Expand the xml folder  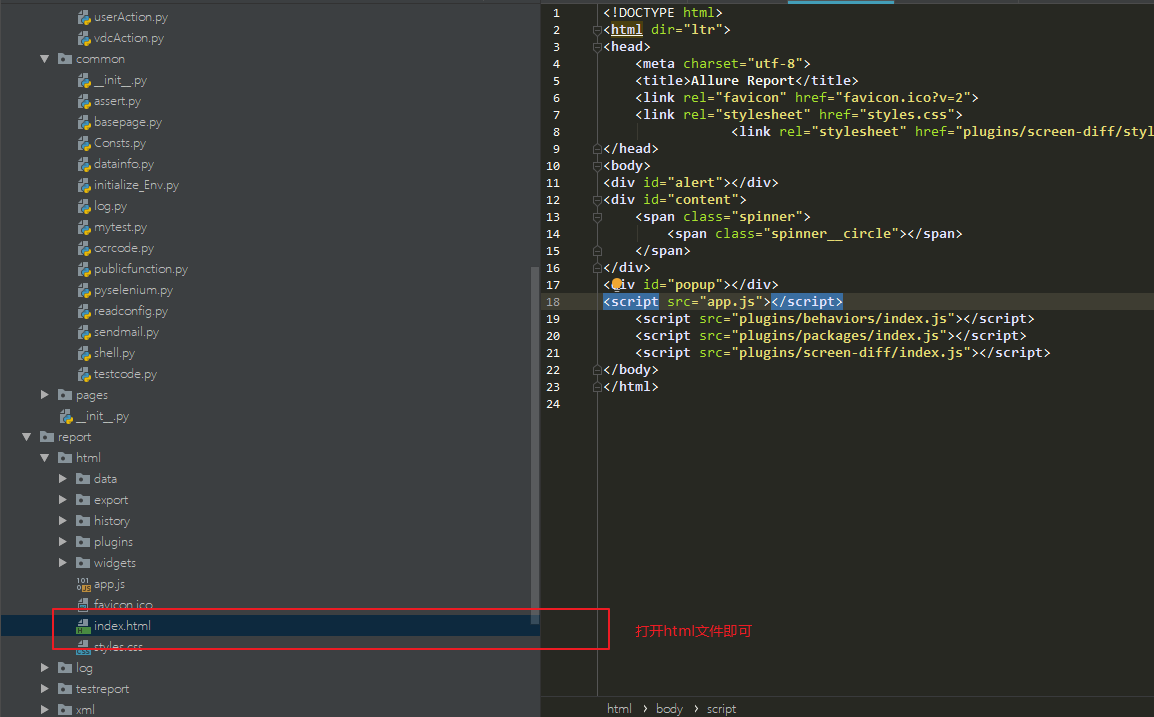click(x=44, y=710)
